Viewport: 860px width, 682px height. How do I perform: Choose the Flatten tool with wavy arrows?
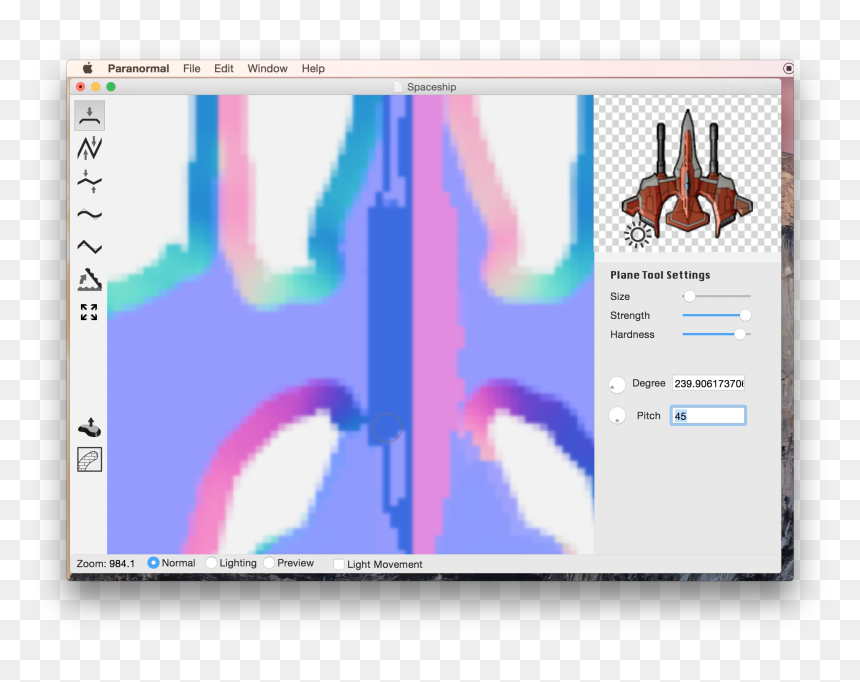pos(89,182)
